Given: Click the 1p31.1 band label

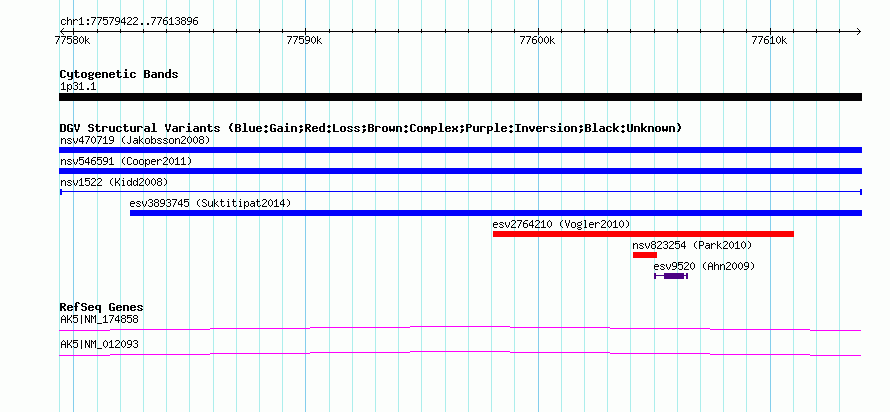Looking at the screenshot, I should coord(78,86).
